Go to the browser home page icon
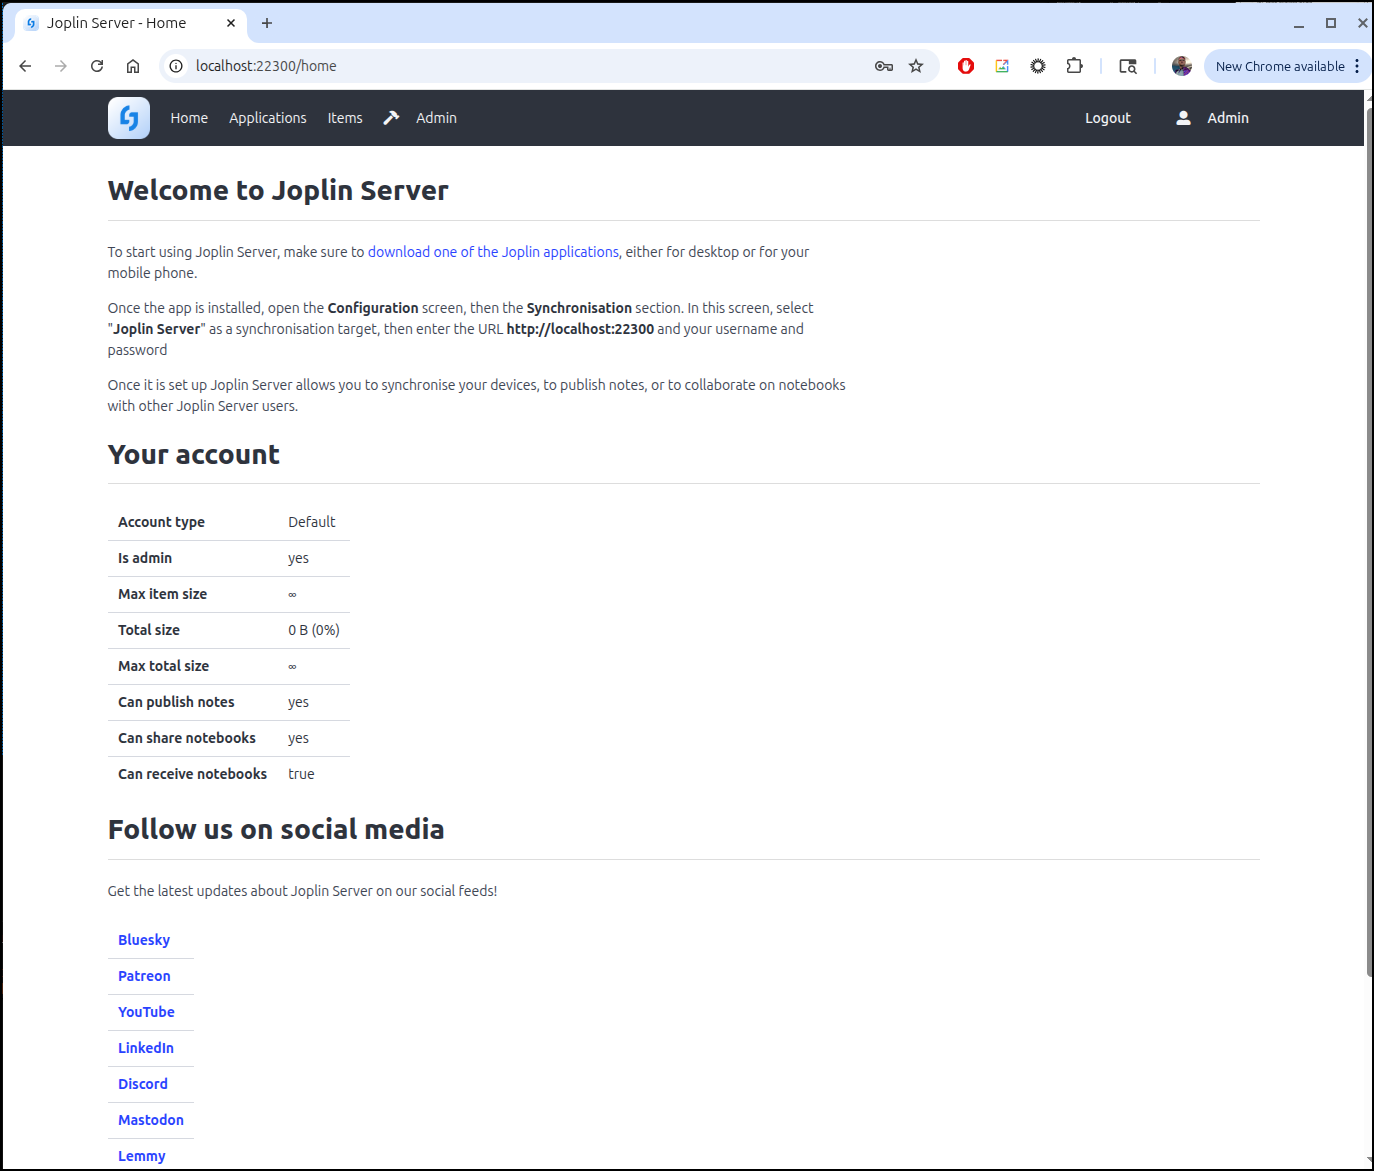 (x=133, y=66)
